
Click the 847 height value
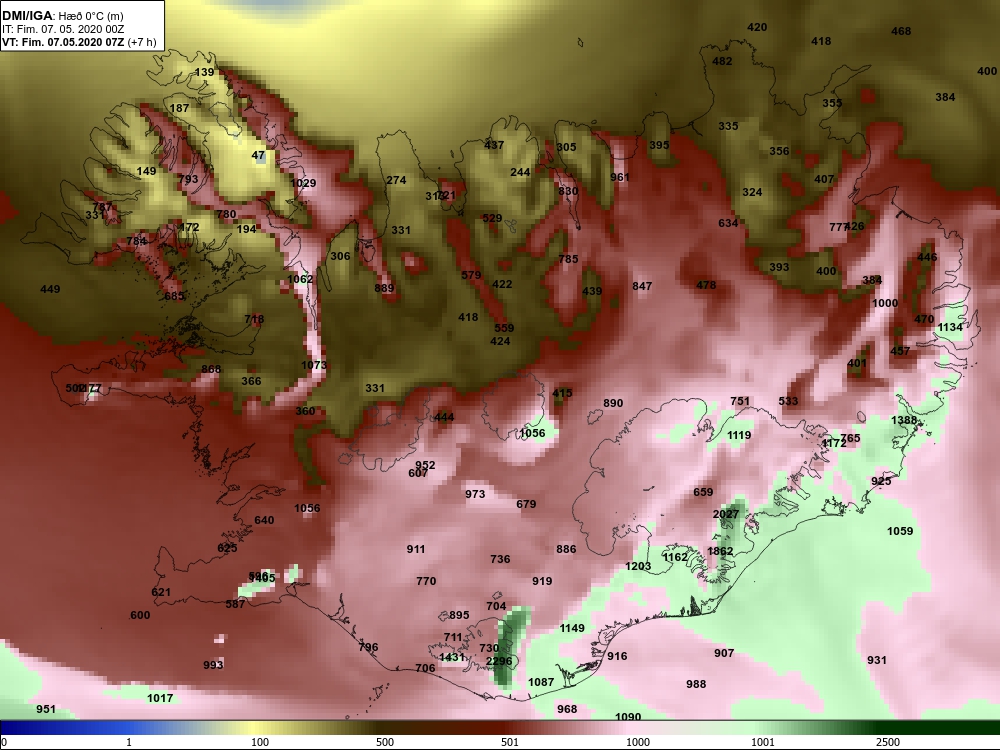(642, 286)
